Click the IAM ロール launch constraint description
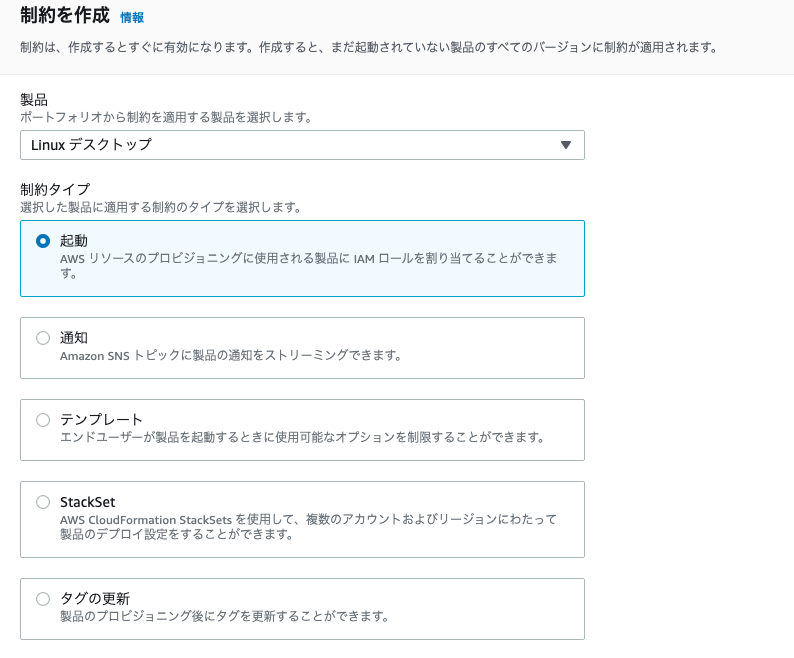 (308, 266)
